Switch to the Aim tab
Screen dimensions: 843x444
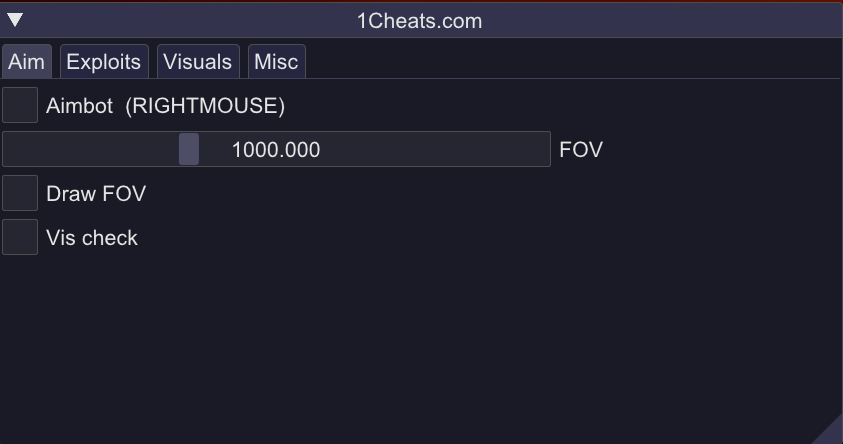click(x=26, y=62)
